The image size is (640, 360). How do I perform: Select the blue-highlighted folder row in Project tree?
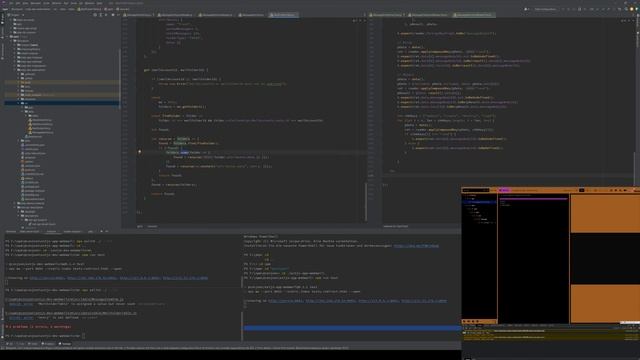tap(62, 103)
